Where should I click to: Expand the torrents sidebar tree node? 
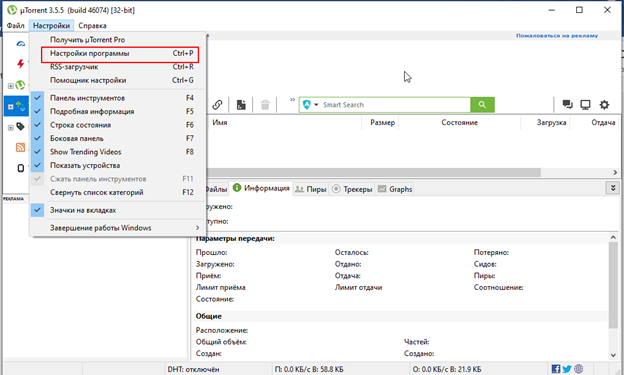[11, 107]
